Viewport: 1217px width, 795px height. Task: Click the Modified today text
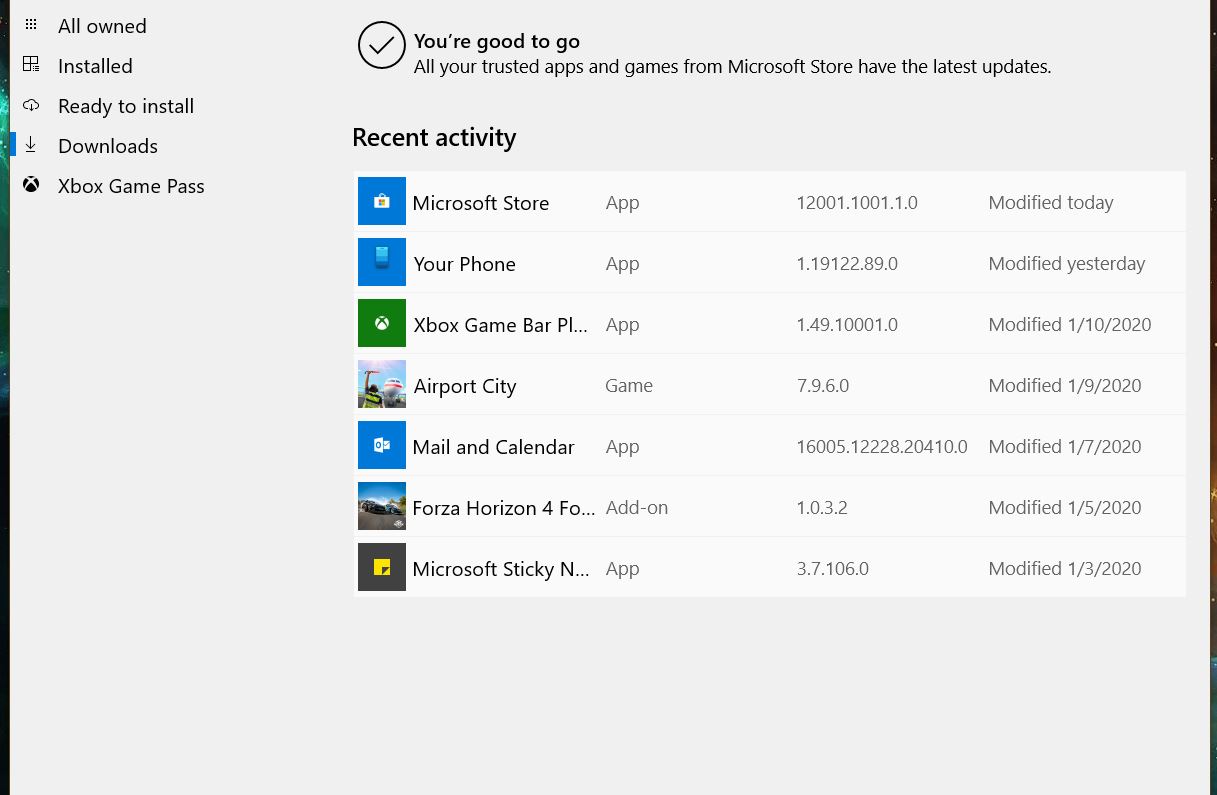(x=1051, y=203)
